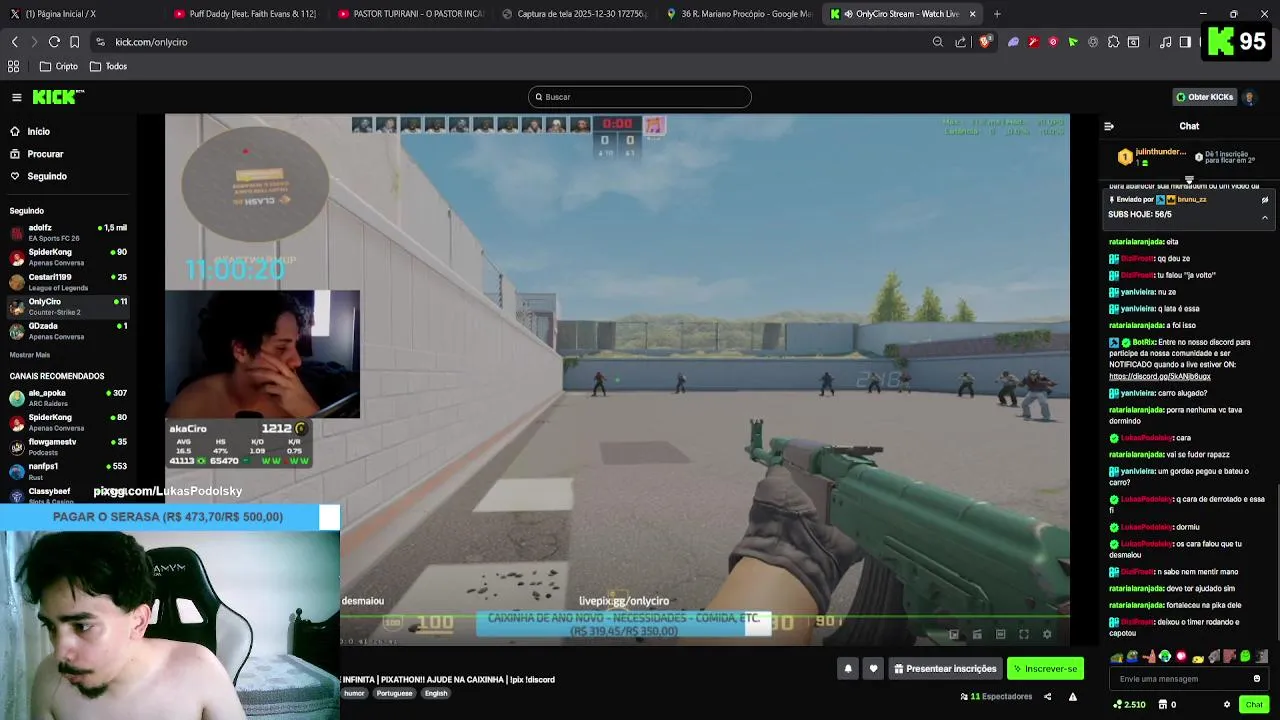Open nanfps1 recommended channel
This screenshot has width=1280, height=720.
coord(68,471)
